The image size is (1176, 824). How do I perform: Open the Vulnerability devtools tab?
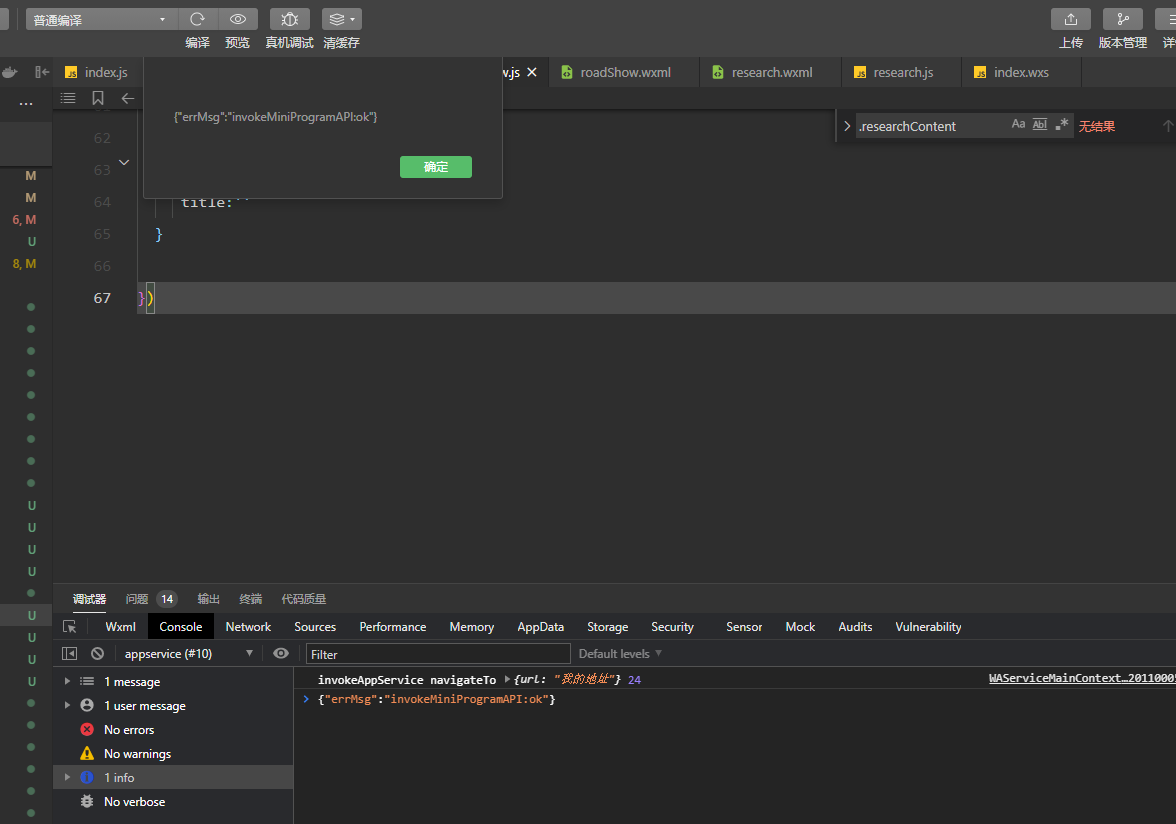(928, 627)
